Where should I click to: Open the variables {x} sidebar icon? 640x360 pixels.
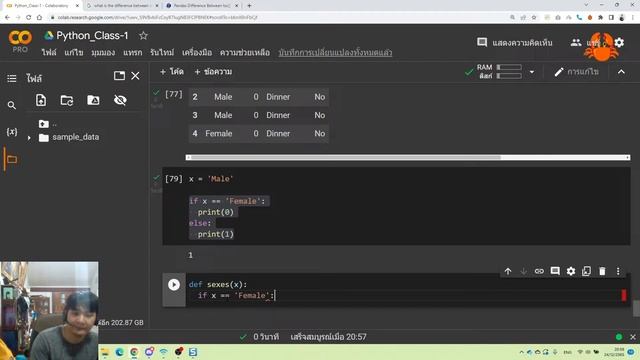(12, 132)
